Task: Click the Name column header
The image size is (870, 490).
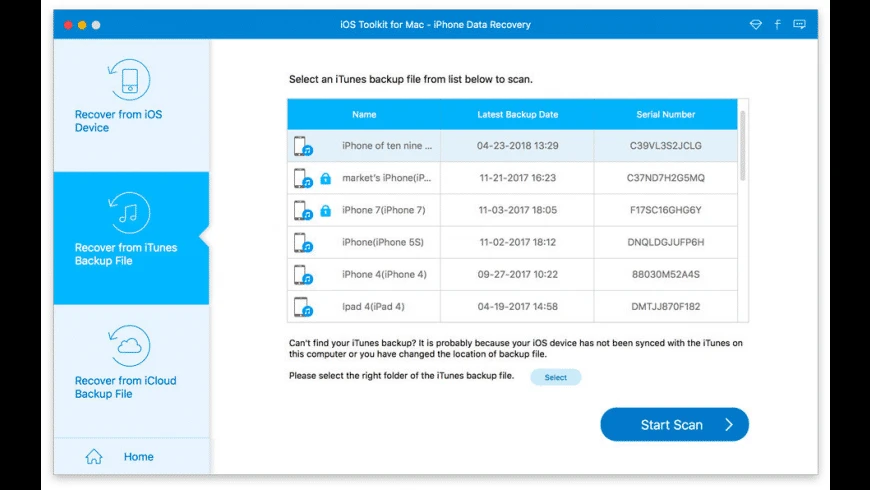Action: click(364, 114)
